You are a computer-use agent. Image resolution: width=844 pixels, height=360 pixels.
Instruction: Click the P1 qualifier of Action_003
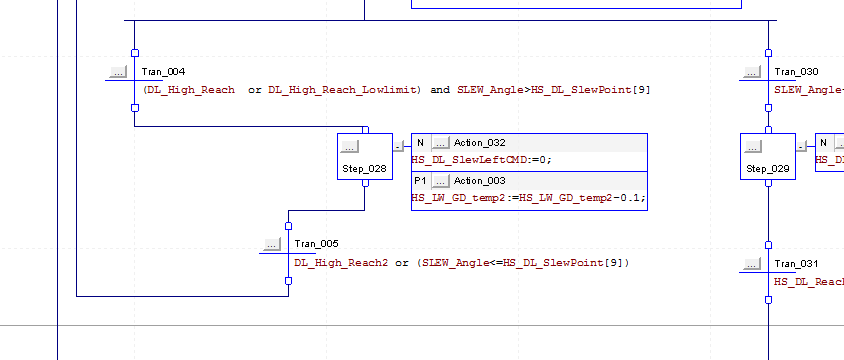pos(420,181)
